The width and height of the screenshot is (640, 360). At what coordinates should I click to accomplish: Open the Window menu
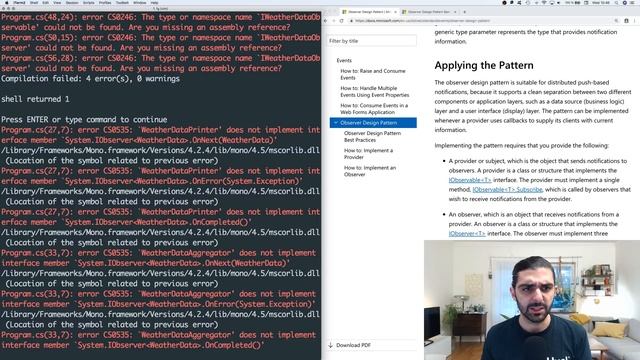140,2
